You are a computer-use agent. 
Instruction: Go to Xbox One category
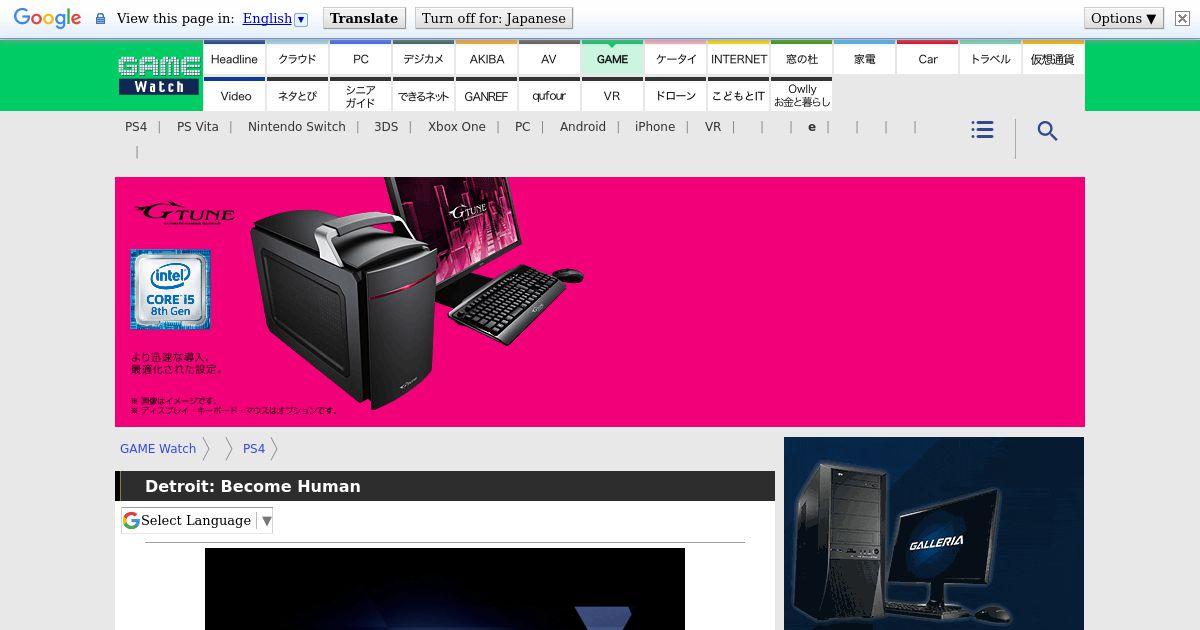(457, 127)
